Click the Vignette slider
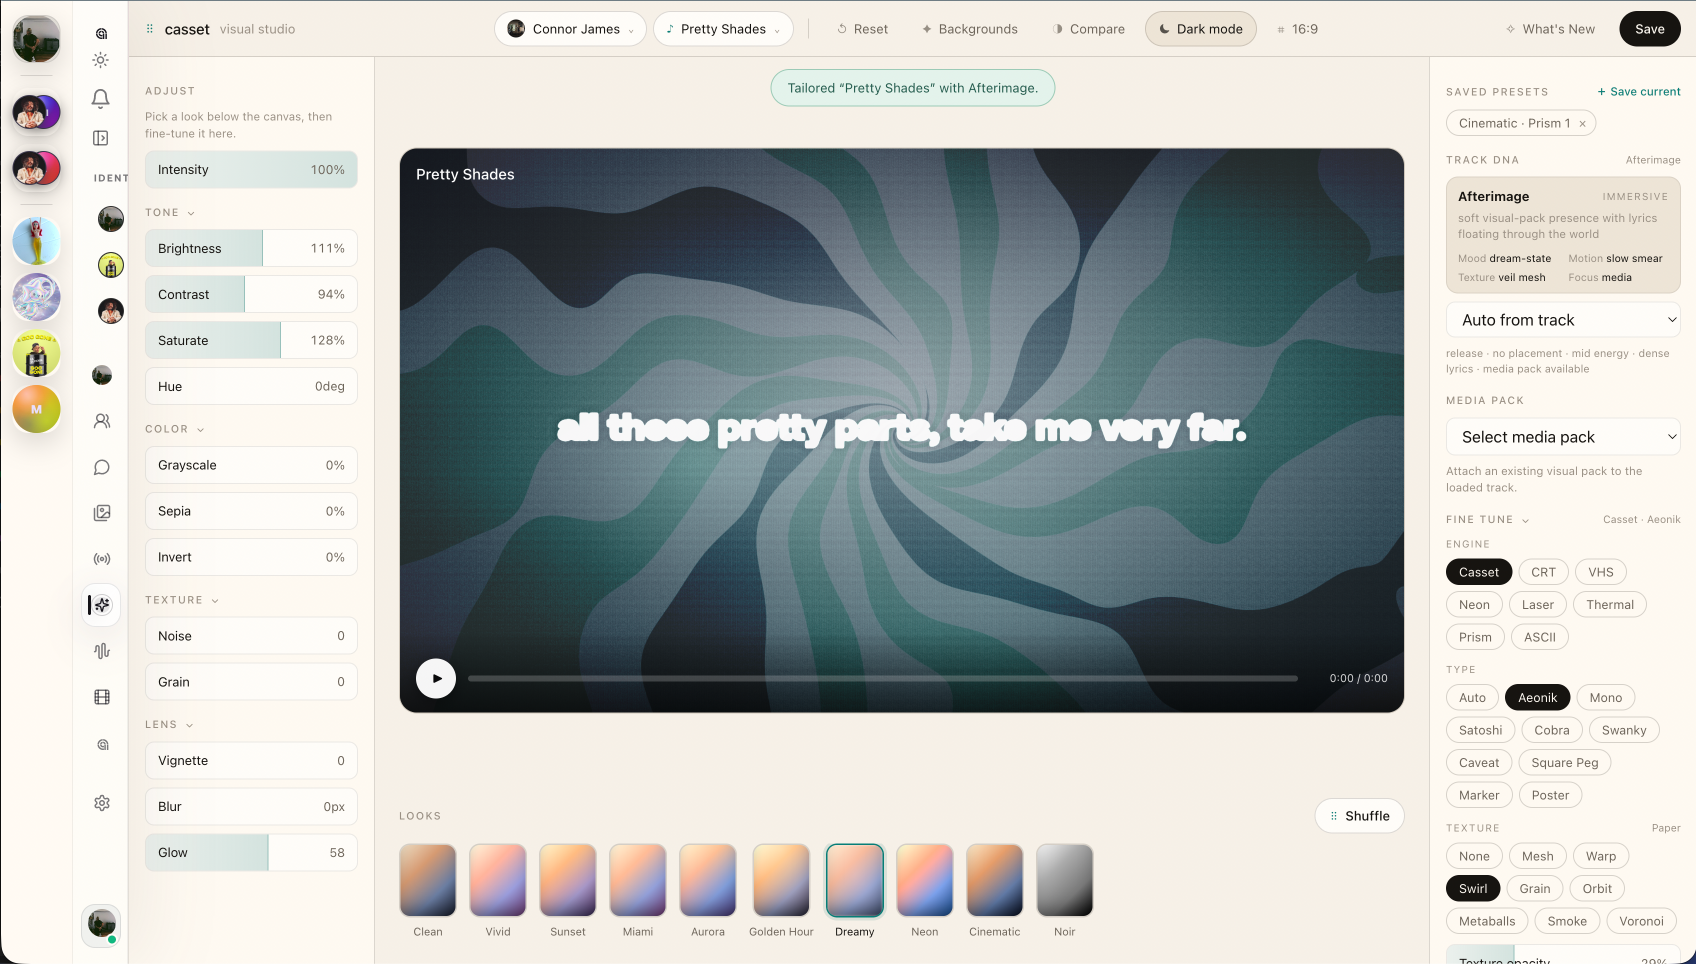Image resolution: width=1696 pixels, height=964 pixels. coord(251,761)
